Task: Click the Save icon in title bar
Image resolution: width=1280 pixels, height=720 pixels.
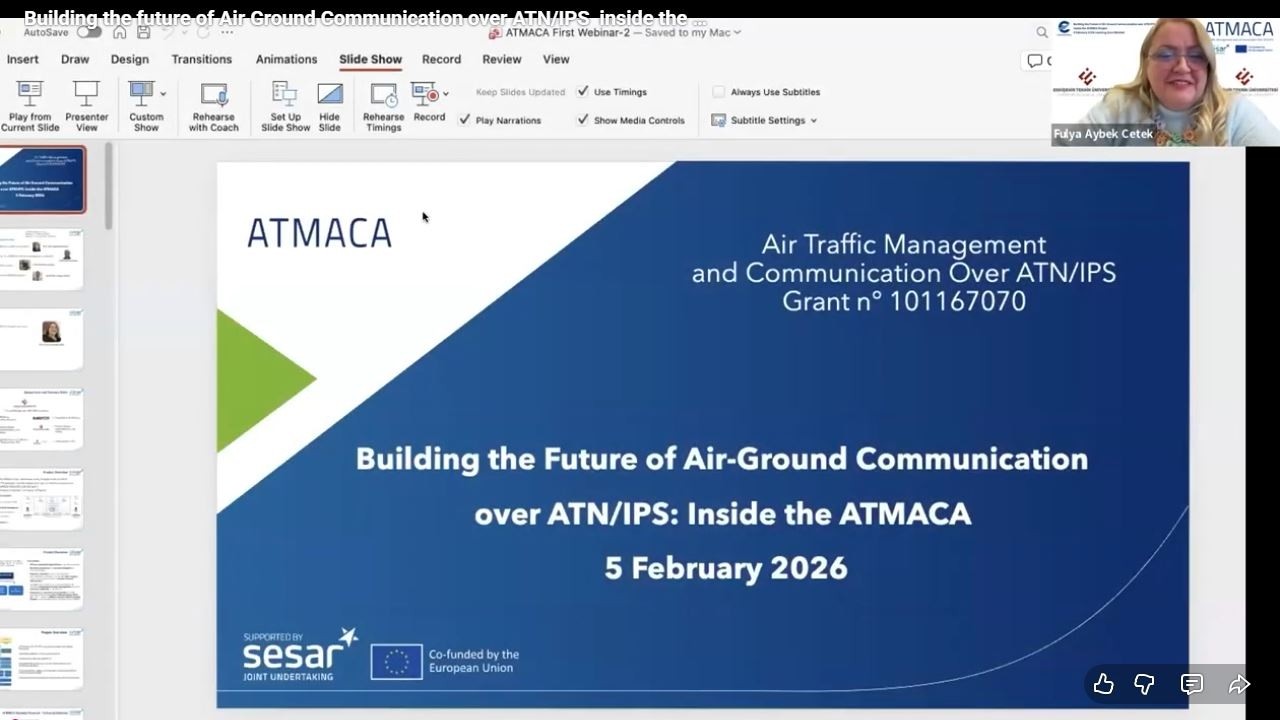Action: 144,32
